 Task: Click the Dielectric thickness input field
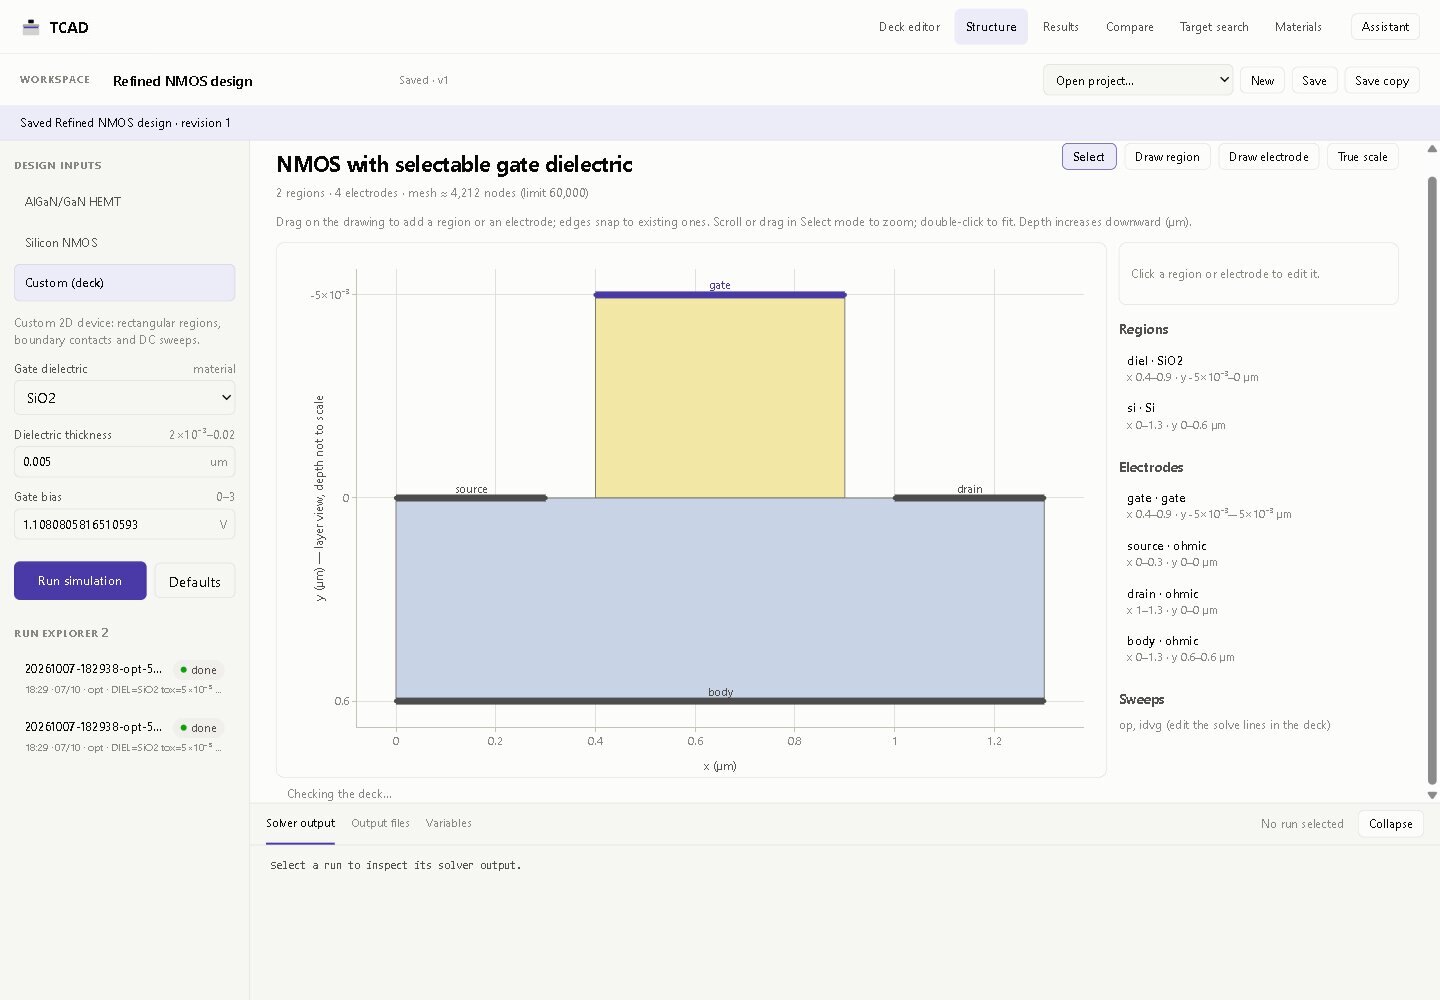(x=124, y=461)
